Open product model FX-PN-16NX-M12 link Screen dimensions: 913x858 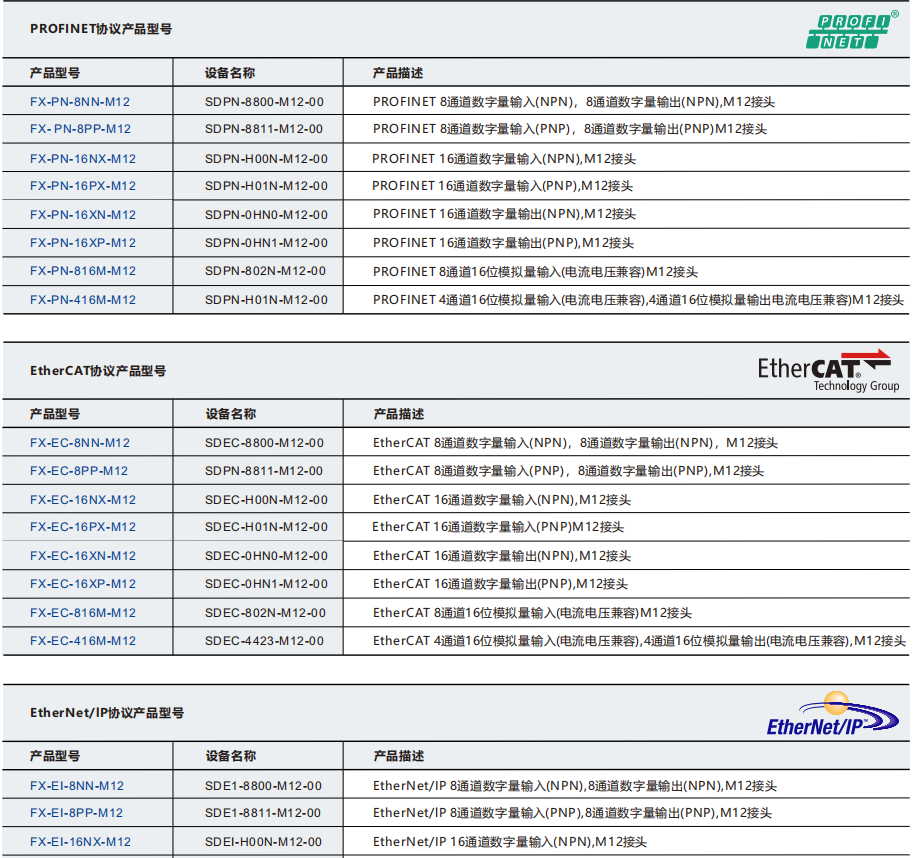coord(83,159)
